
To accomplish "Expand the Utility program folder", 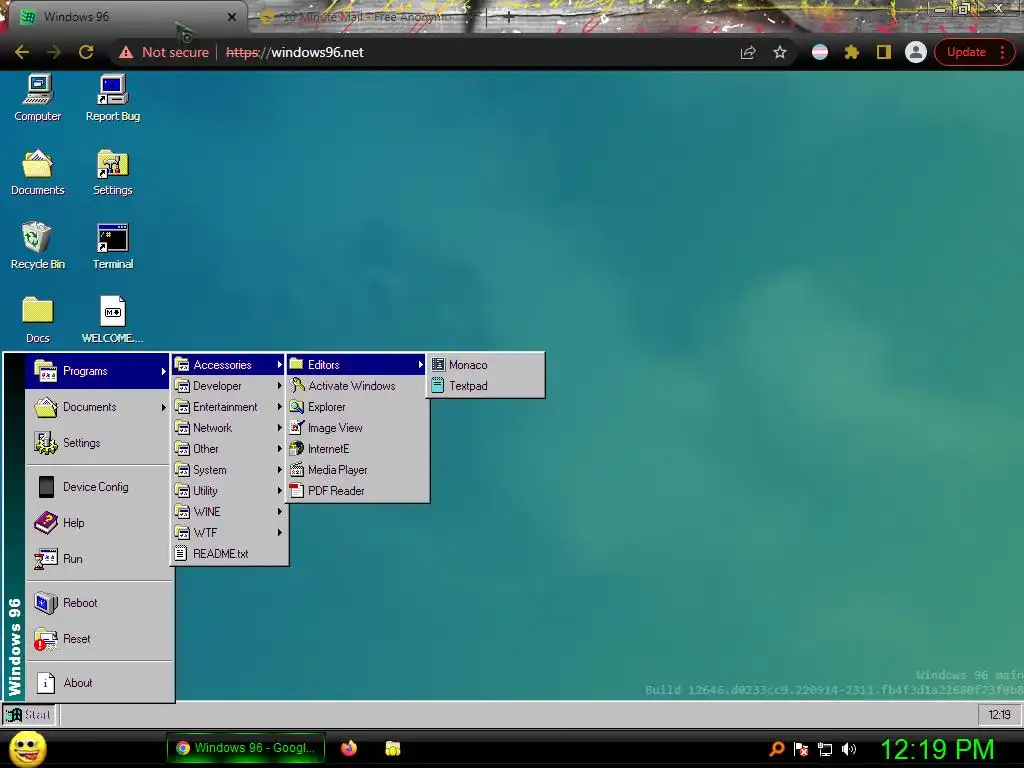I will pos(229,490).
